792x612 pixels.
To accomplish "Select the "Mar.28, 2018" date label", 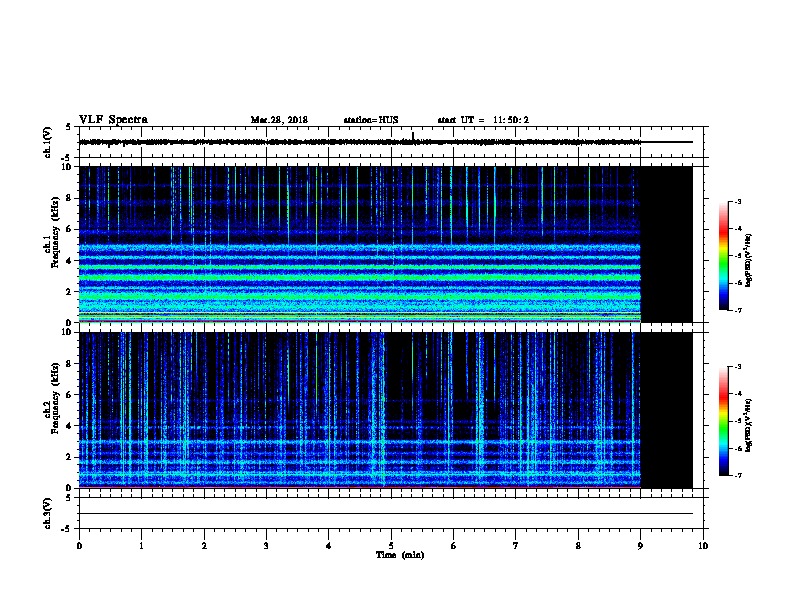I will 279,120.
